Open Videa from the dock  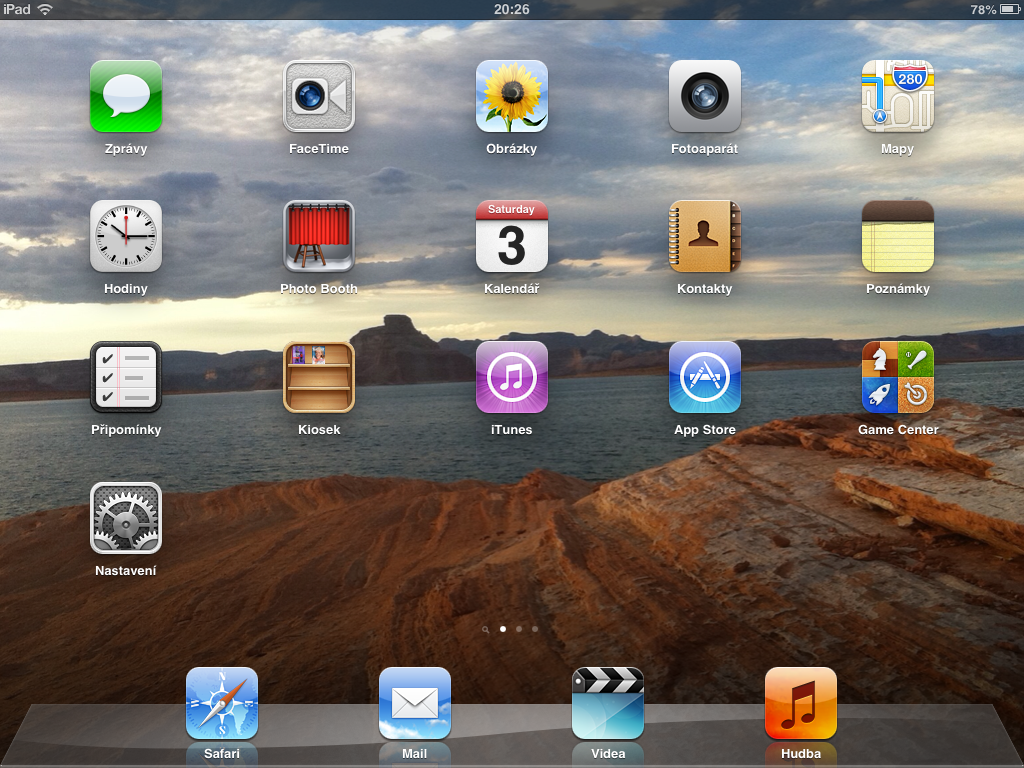tap(607, 703)
